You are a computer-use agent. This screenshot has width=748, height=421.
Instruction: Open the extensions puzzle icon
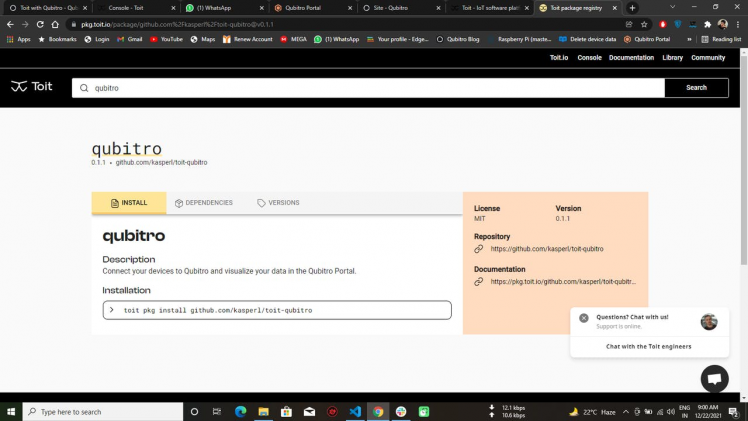click(x=707, y=24)
